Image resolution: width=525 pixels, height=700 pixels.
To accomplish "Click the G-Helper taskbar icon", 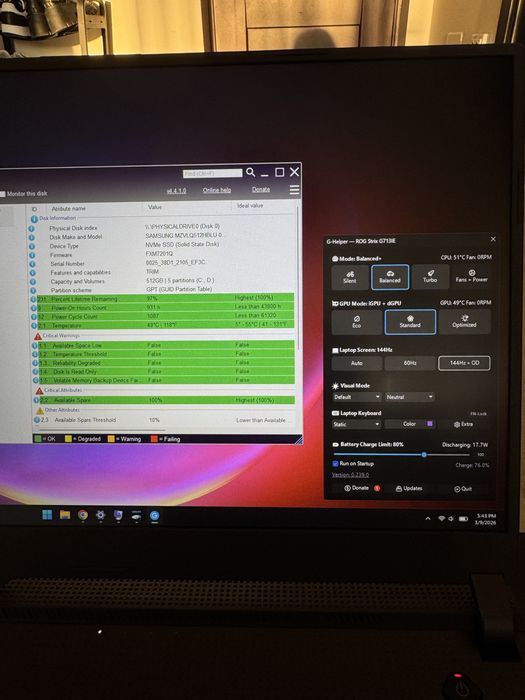I will (x=154, y=516).
